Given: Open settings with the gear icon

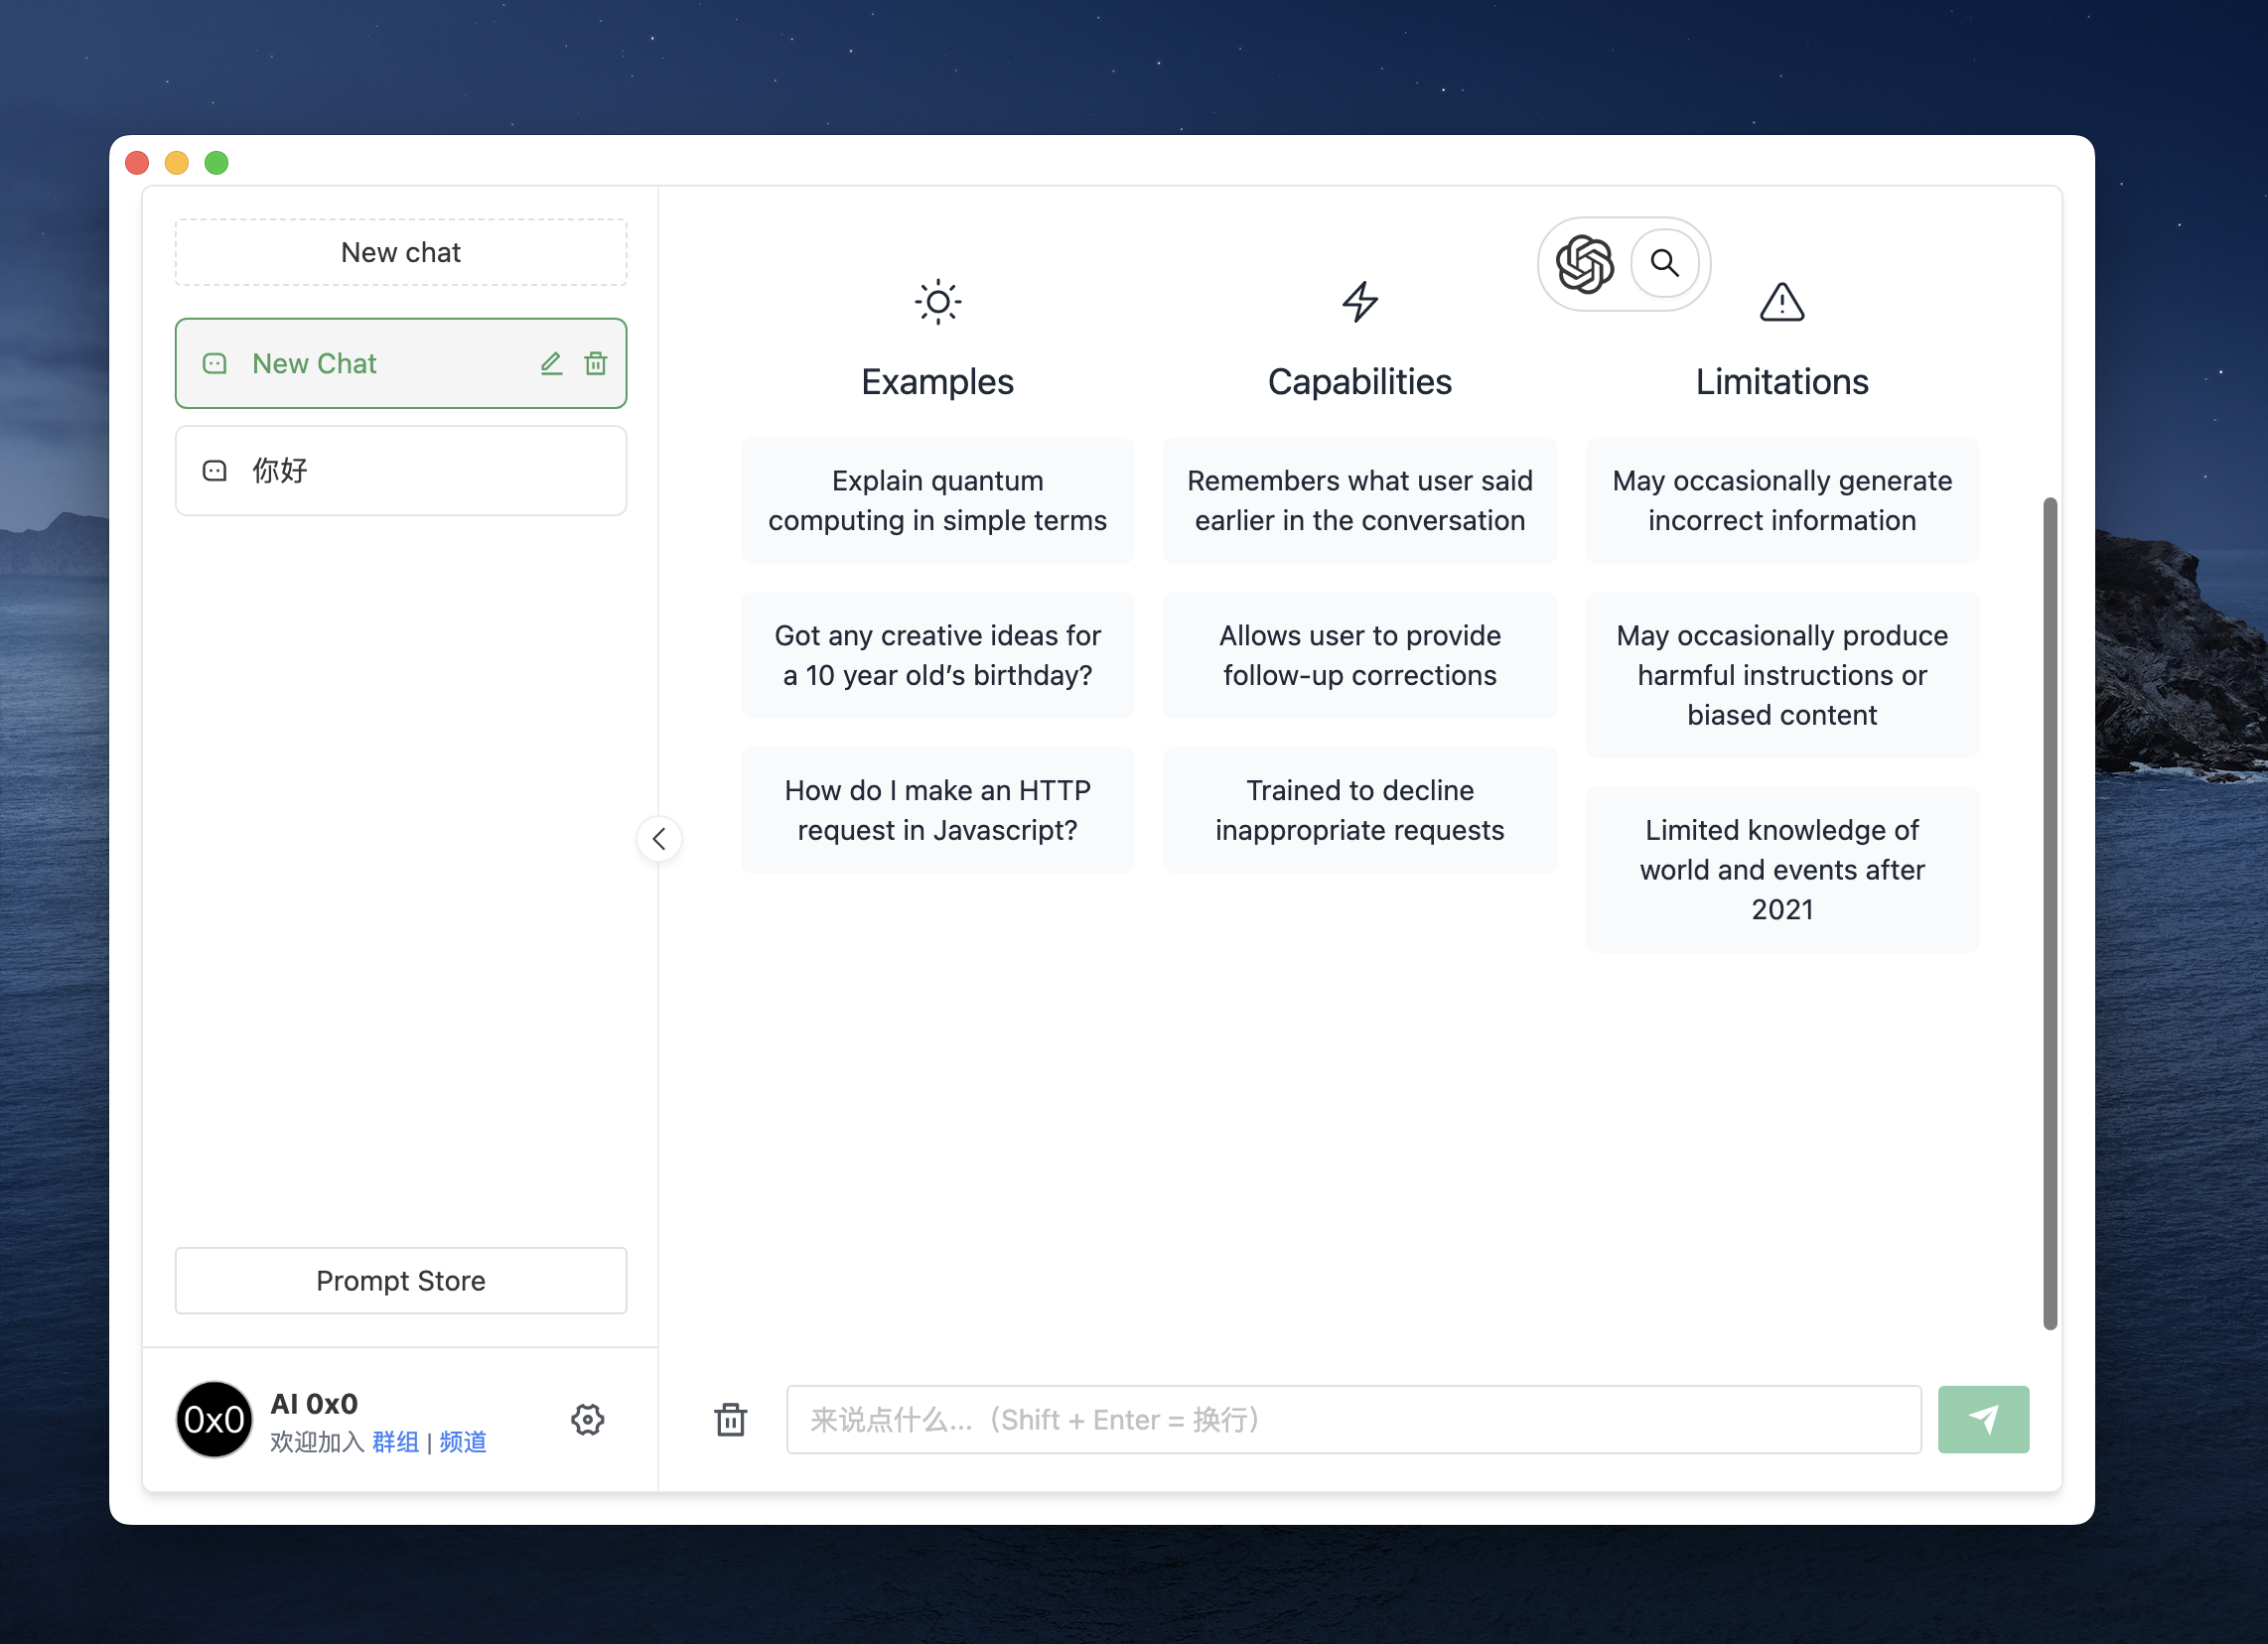Looking at the screenshot, I should click(588, 1419).
